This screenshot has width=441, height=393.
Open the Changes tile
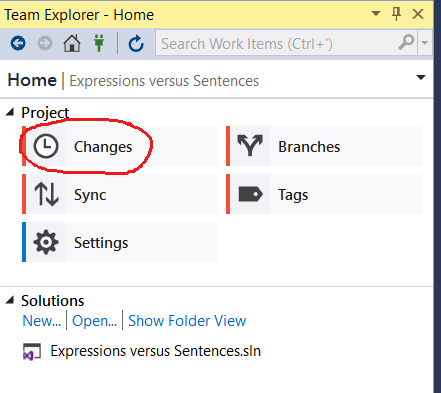coord(120,146)
